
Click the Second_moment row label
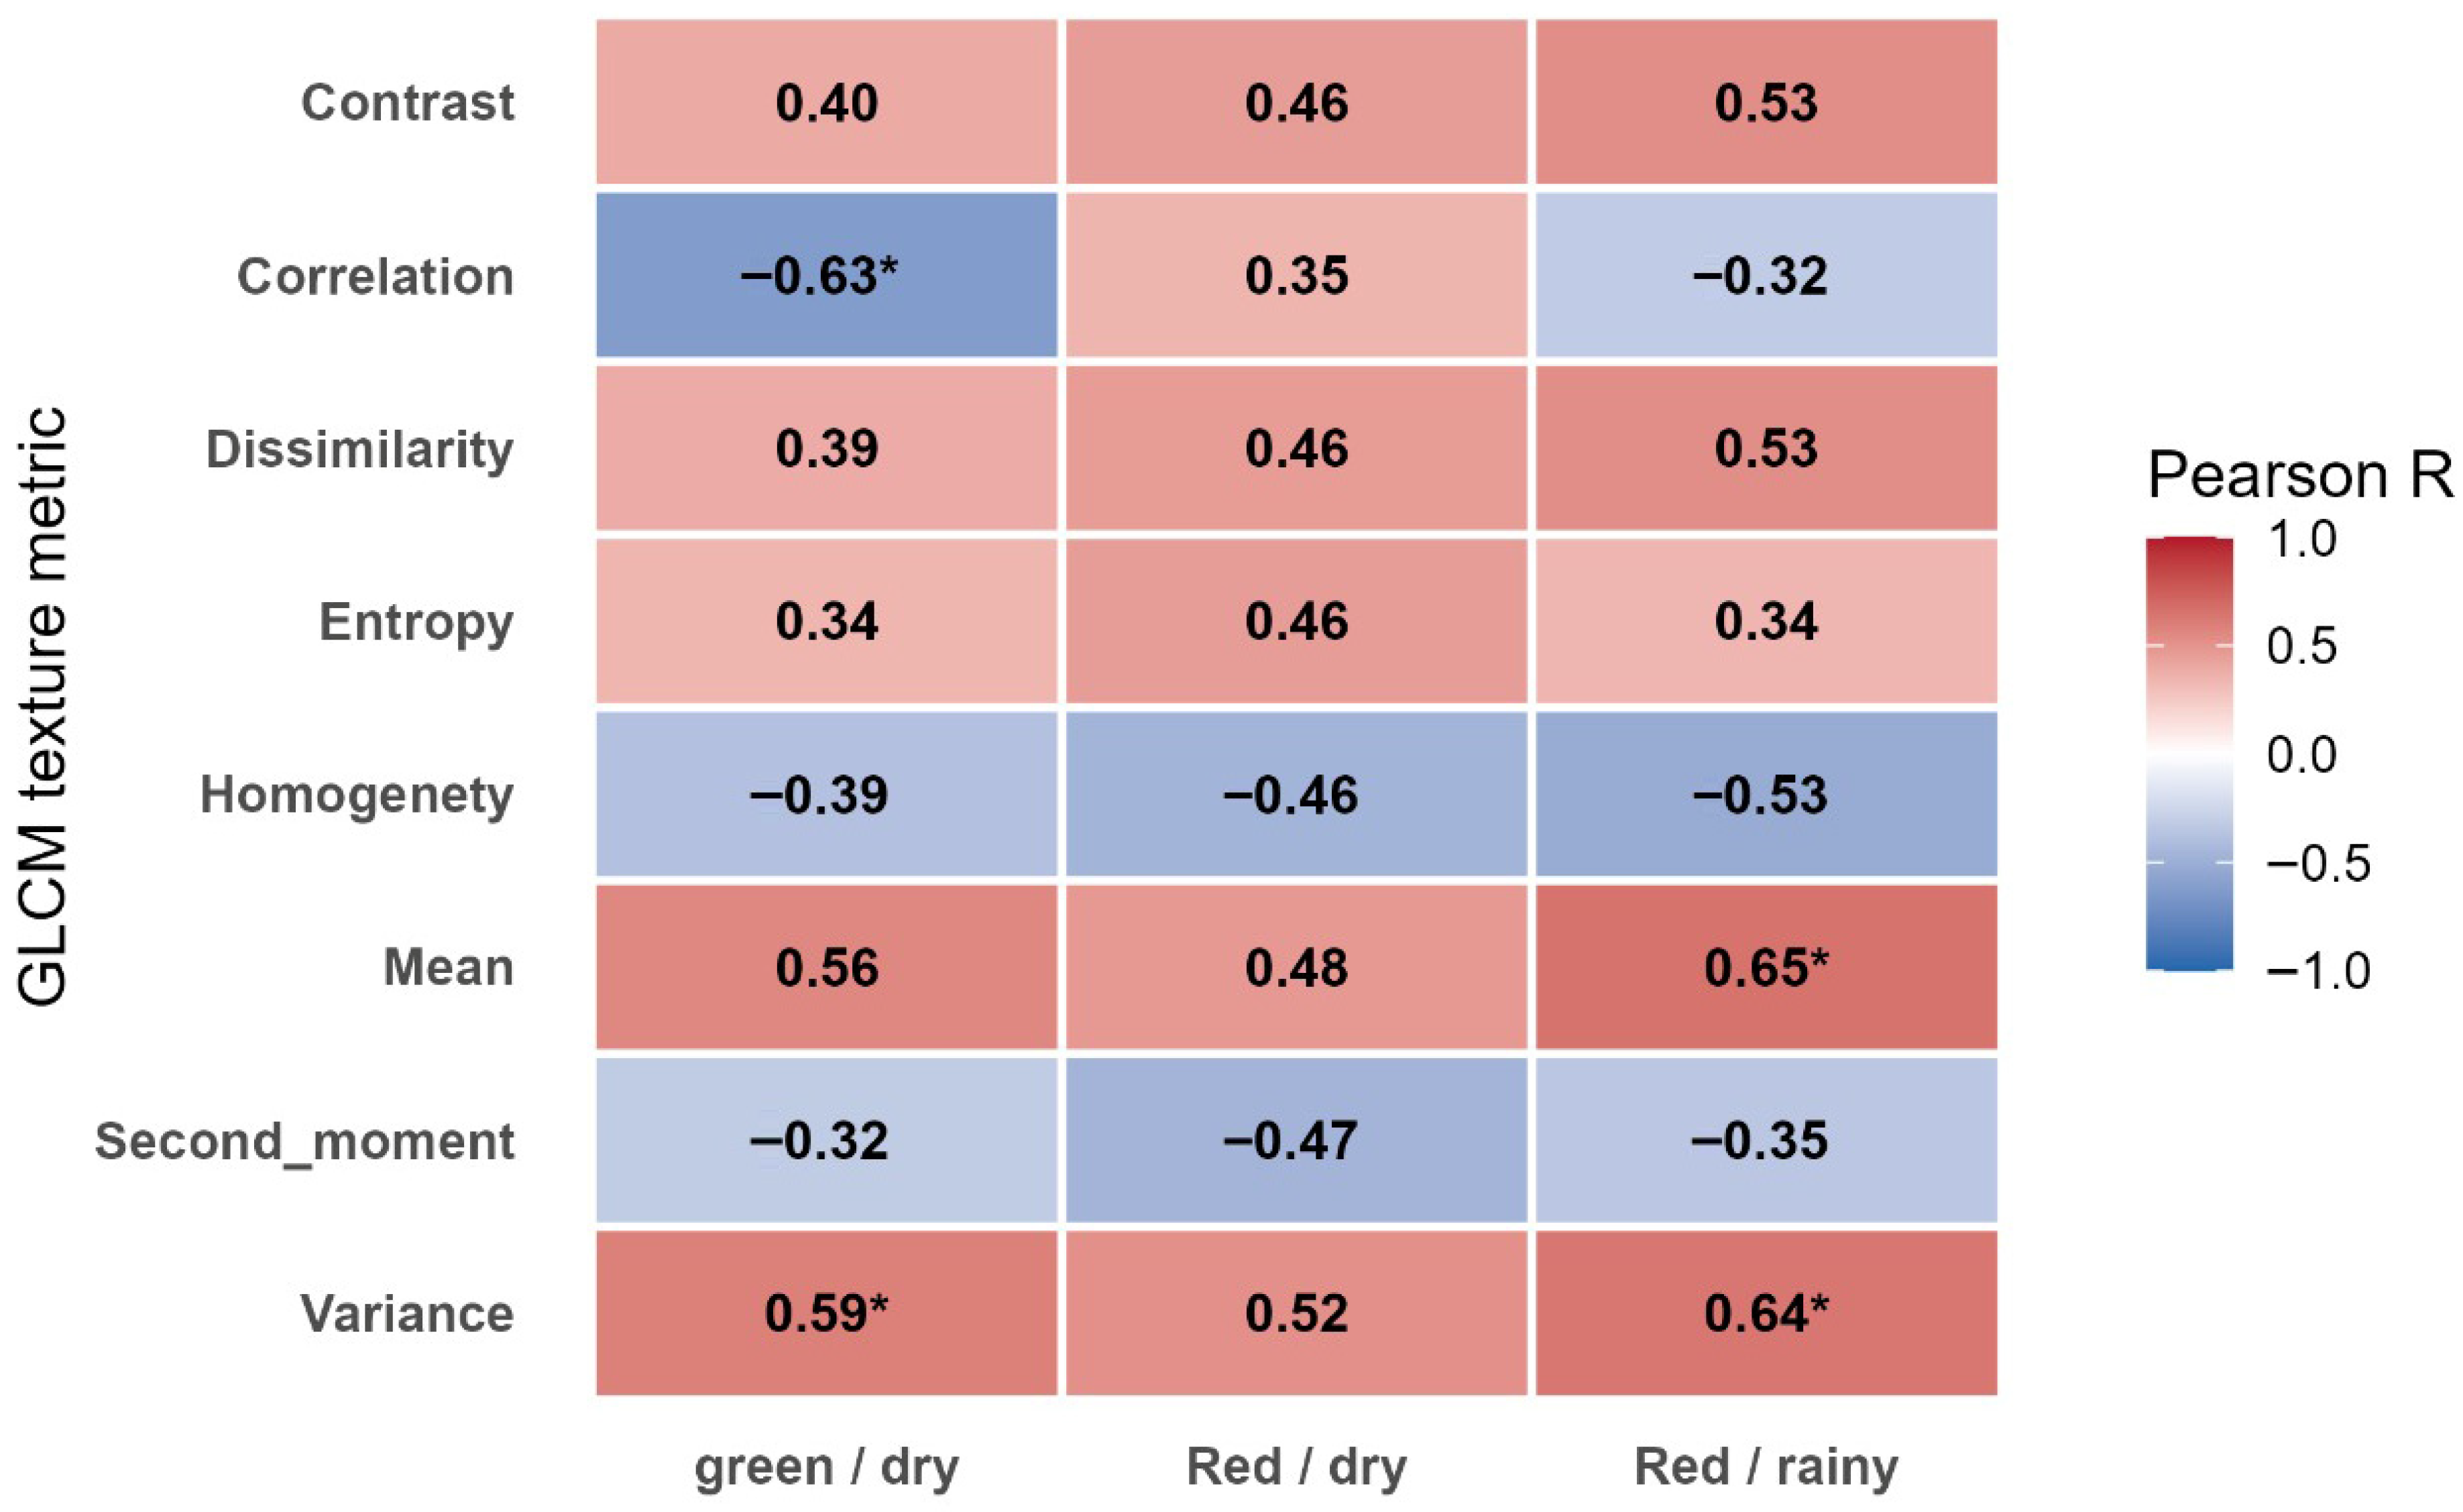pyautogui.click(x=304, y=1140)
